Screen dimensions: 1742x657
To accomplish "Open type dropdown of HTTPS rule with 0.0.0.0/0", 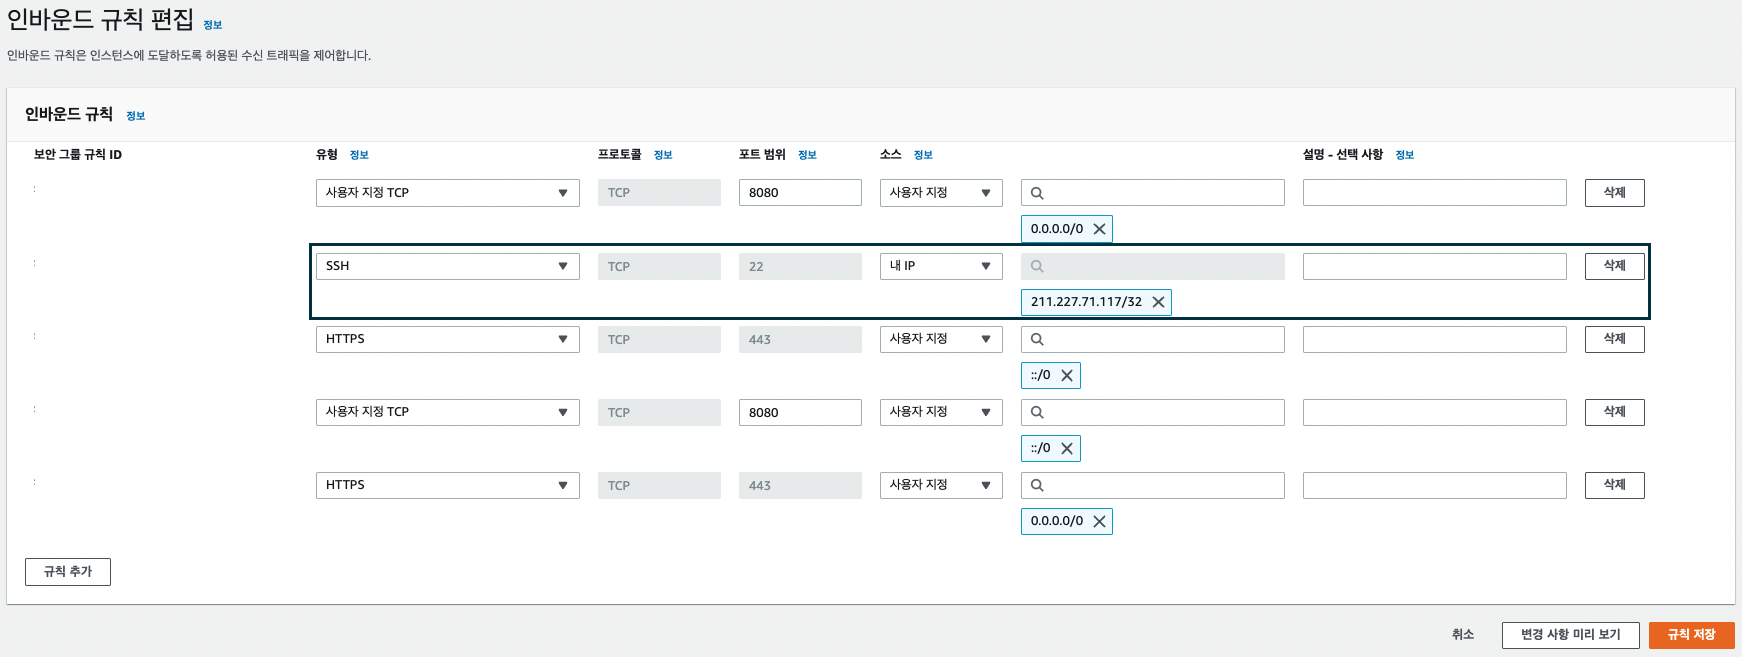I will pyautogui.click(x=448, y=485).
